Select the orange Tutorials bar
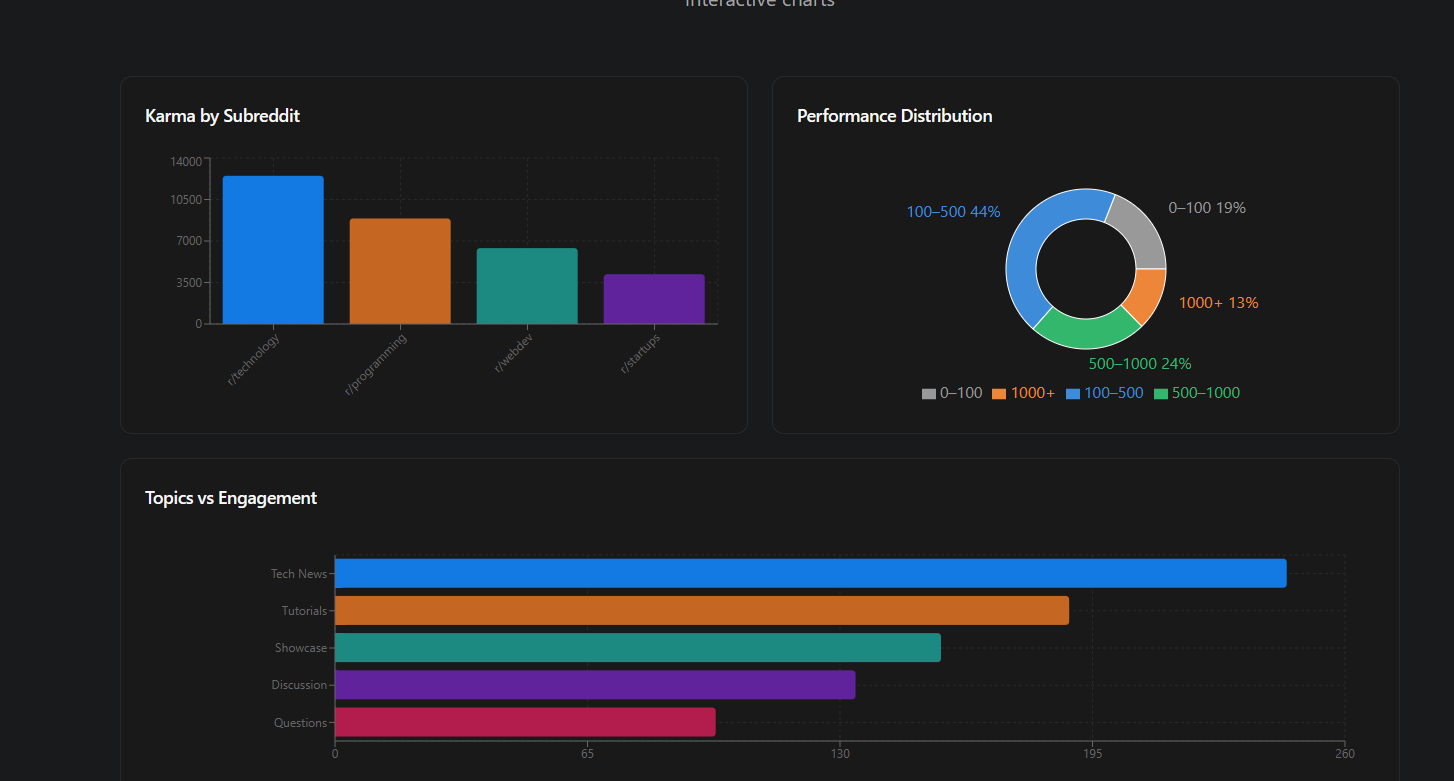Viewport: 1454px width, 781px height. pos(701,611)
